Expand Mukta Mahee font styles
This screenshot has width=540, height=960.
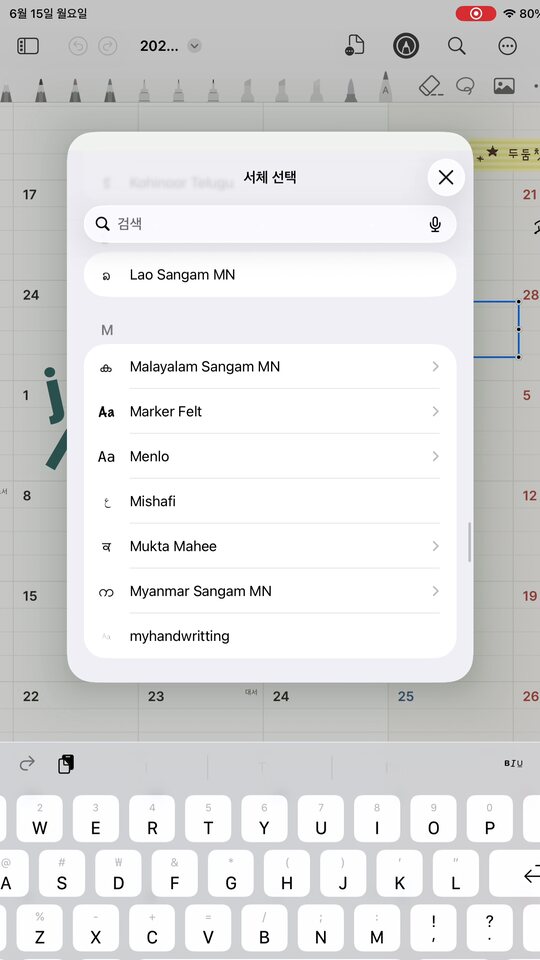[435, 546]
